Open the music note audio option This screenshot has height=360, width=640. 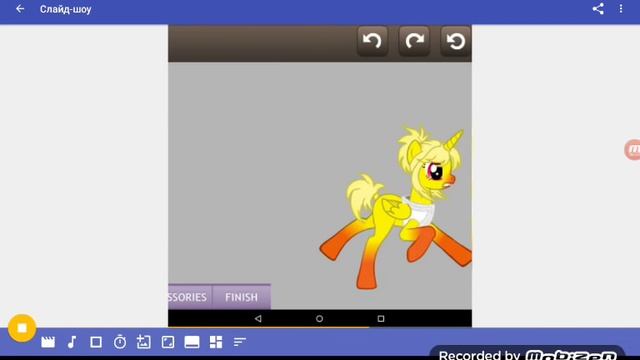click(x=72, y=342)
